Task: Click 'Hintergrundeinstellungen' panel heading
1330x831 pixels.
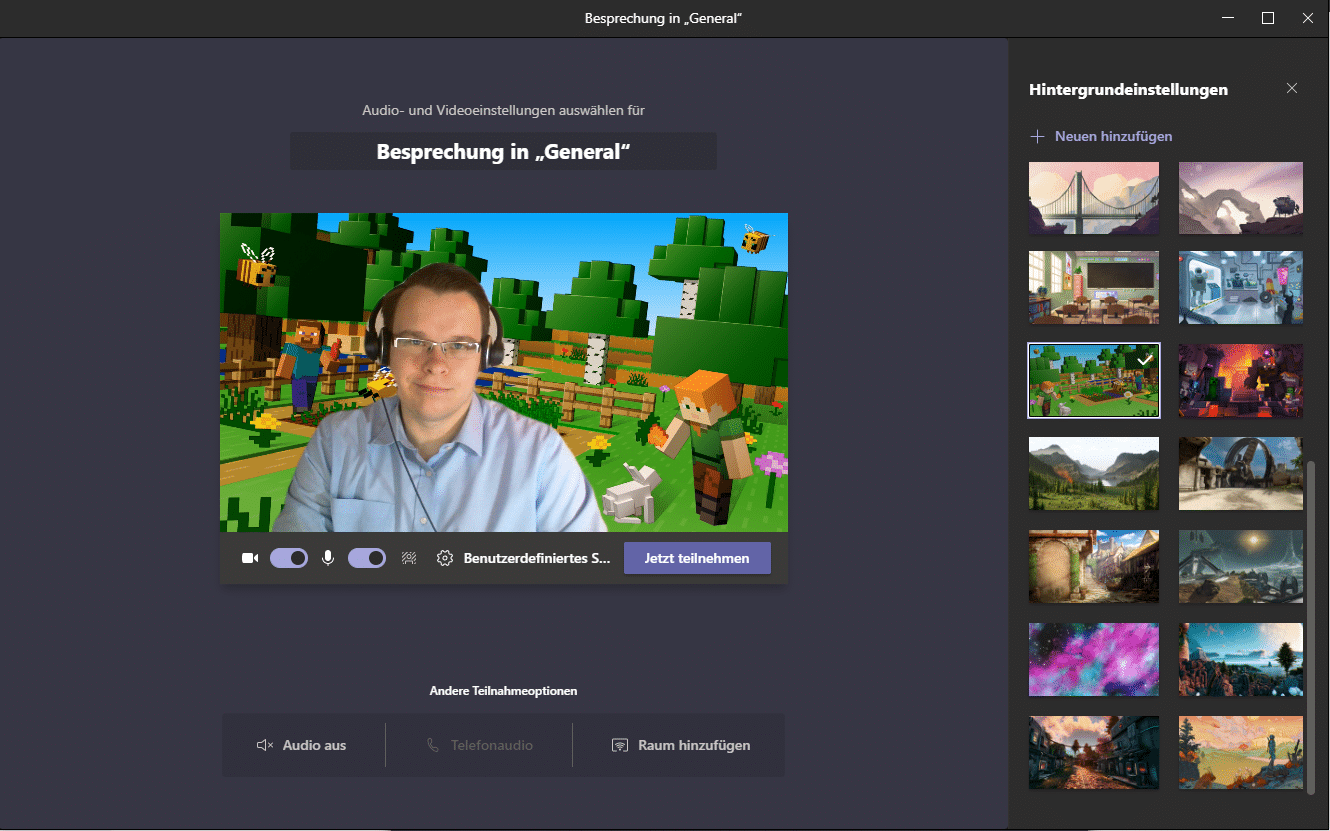Action: [x=1128, y=90]
